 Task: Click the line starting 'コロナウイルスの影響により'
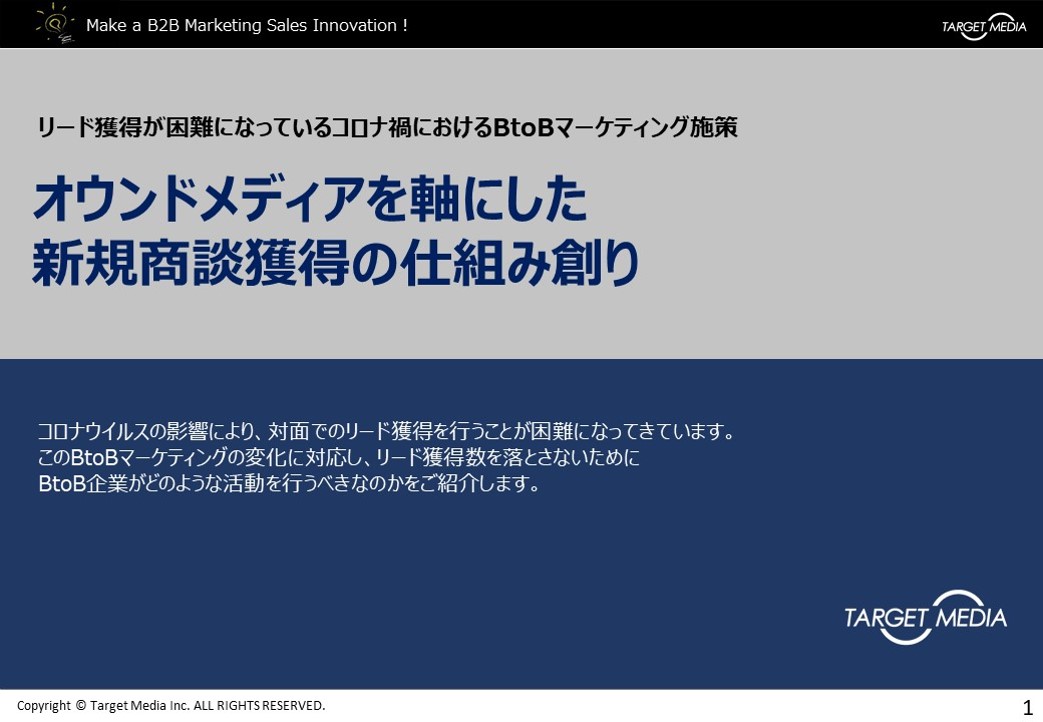386,431
